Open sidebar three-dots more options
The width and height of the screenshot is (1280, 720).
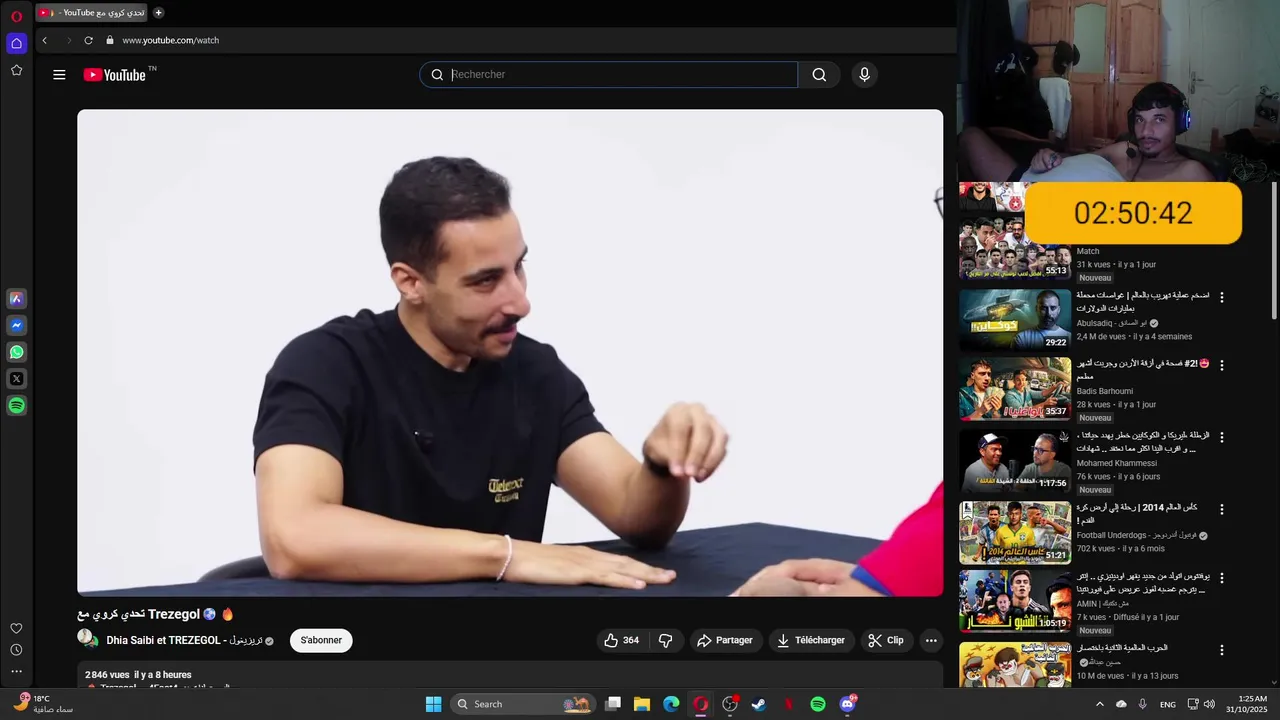(16, 672)
